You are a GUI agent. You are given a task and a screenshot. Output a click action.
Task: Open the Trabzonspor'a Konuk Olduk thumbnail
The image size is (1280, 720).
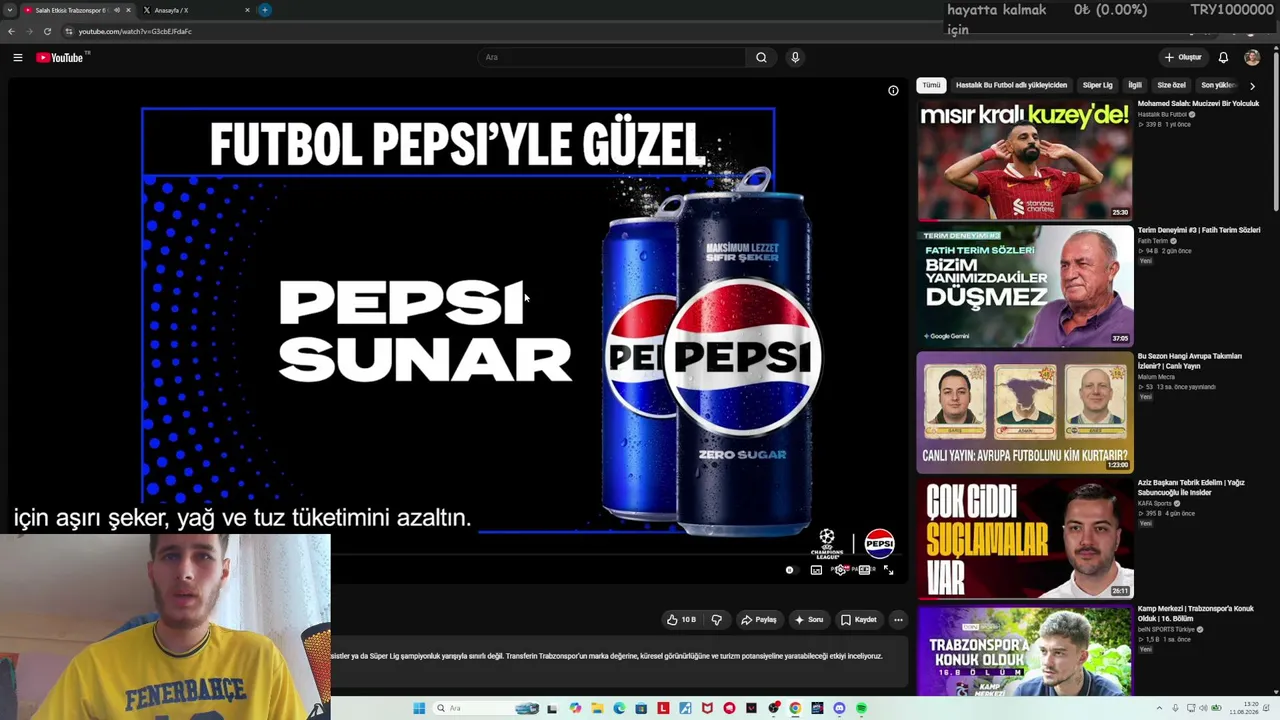[1025, 650]
